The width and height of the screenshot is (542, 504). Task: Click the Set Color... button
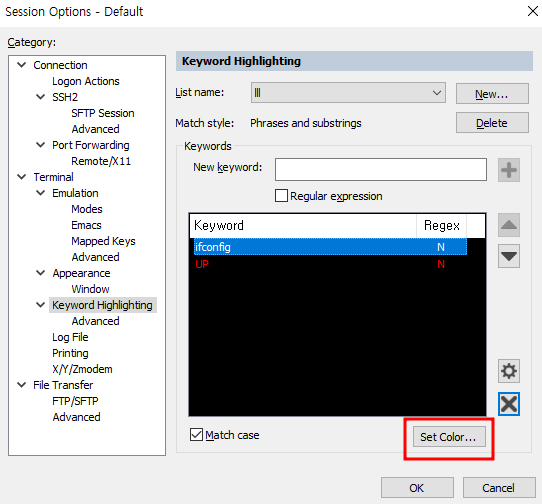[449, 437]
